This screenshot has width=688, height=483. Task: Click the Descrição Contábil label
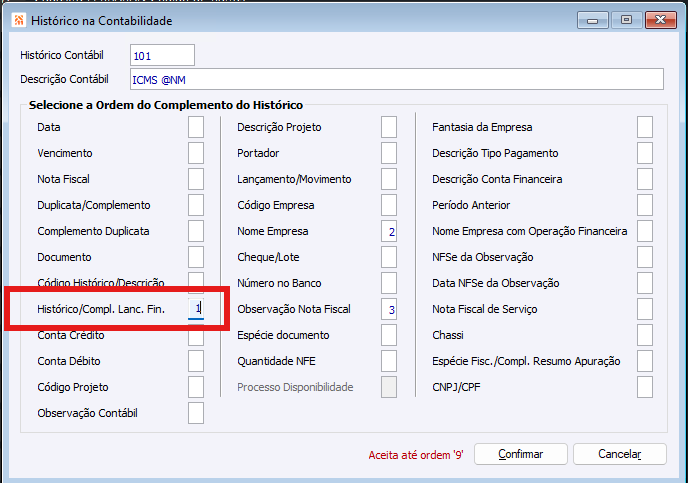(64, 79)
